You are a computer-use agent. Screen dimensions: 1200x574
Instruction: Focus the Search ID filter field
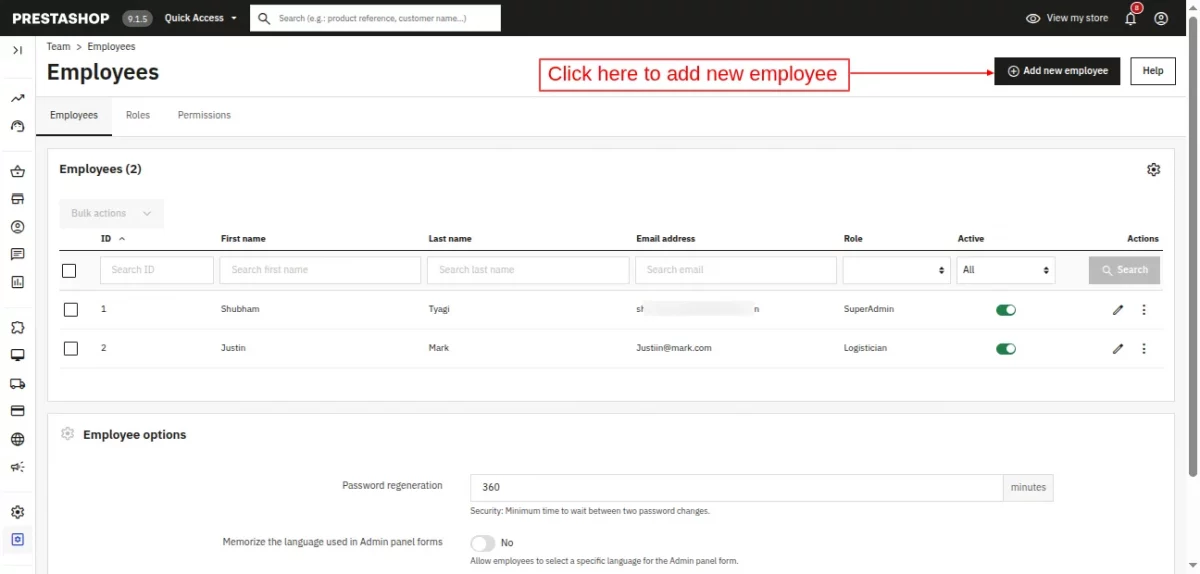coord(157,270)
